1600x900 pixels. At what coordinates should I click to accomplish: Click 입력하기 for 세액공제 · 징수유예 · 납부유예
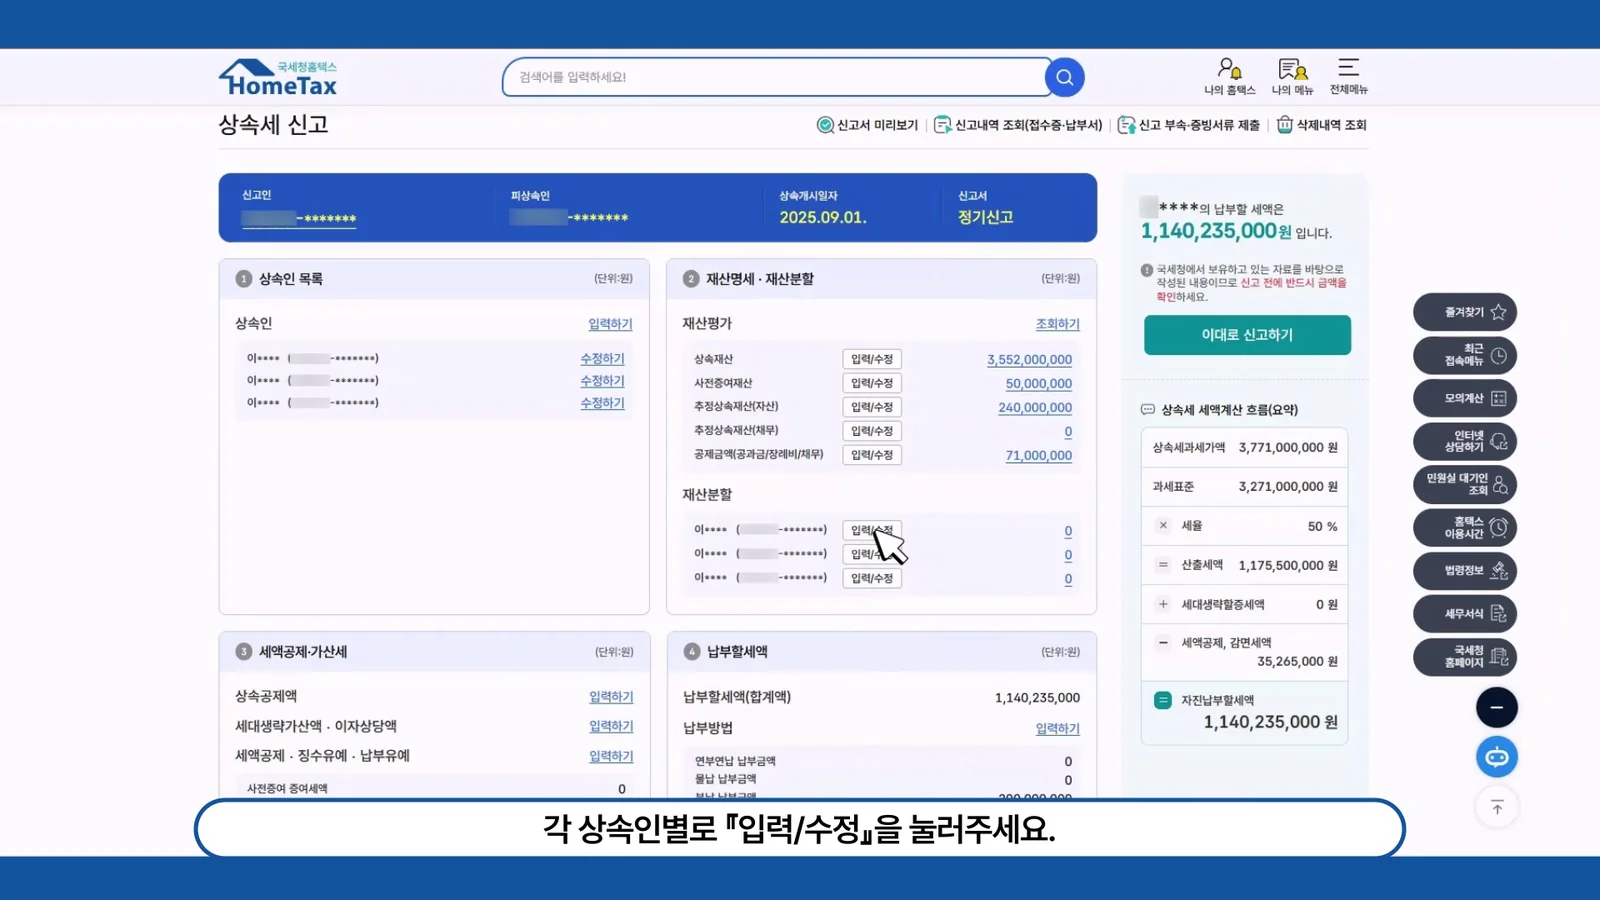pyautogui.click(x=611, y=756)
